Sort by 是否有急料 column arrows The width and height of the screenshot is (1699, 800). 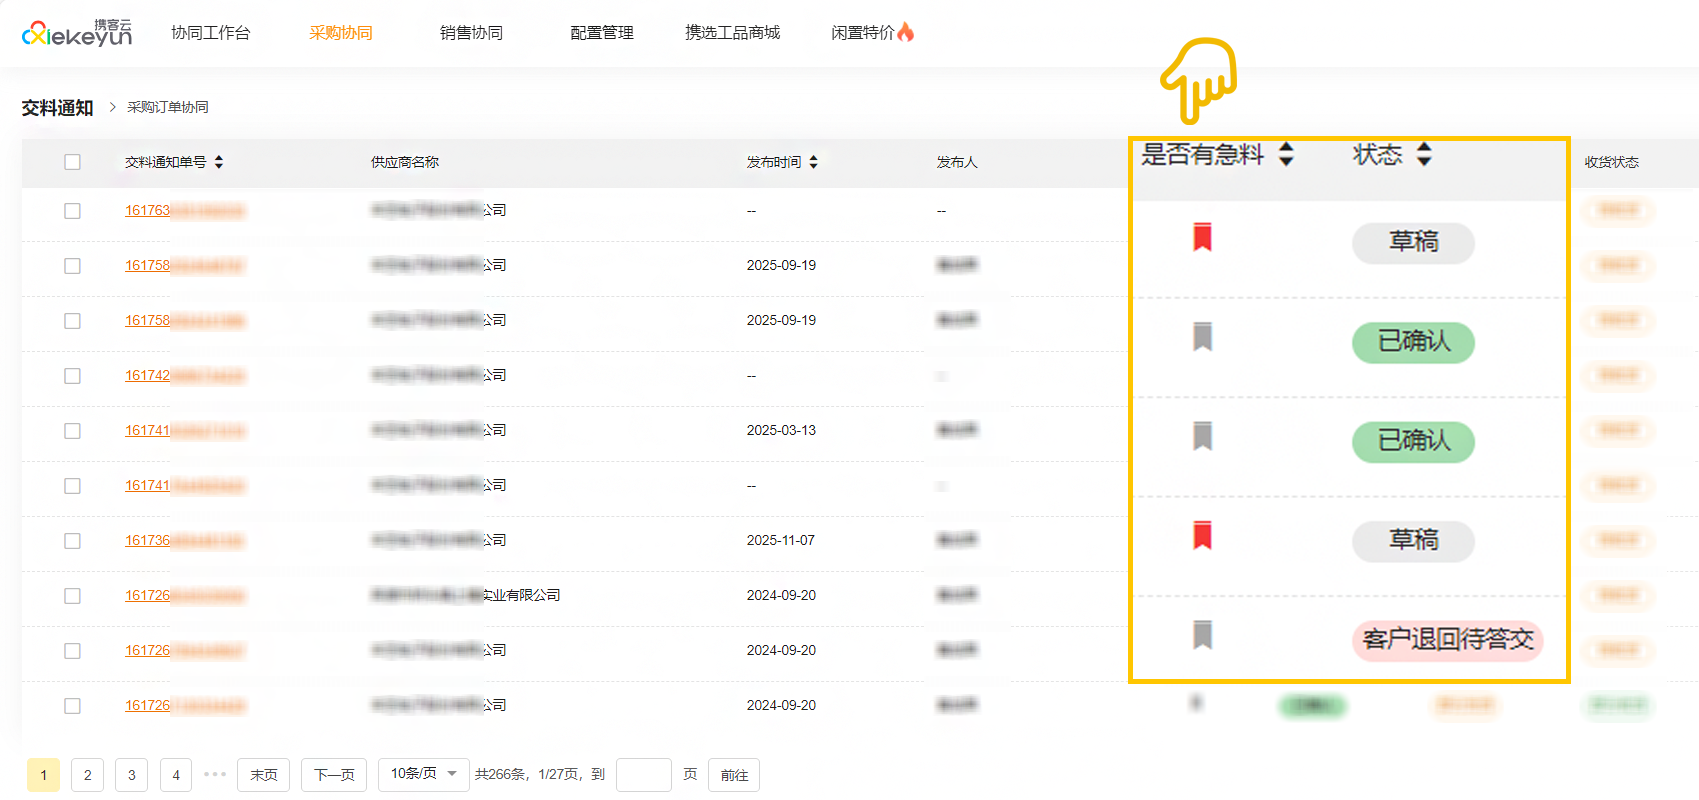pos(1286,154)
